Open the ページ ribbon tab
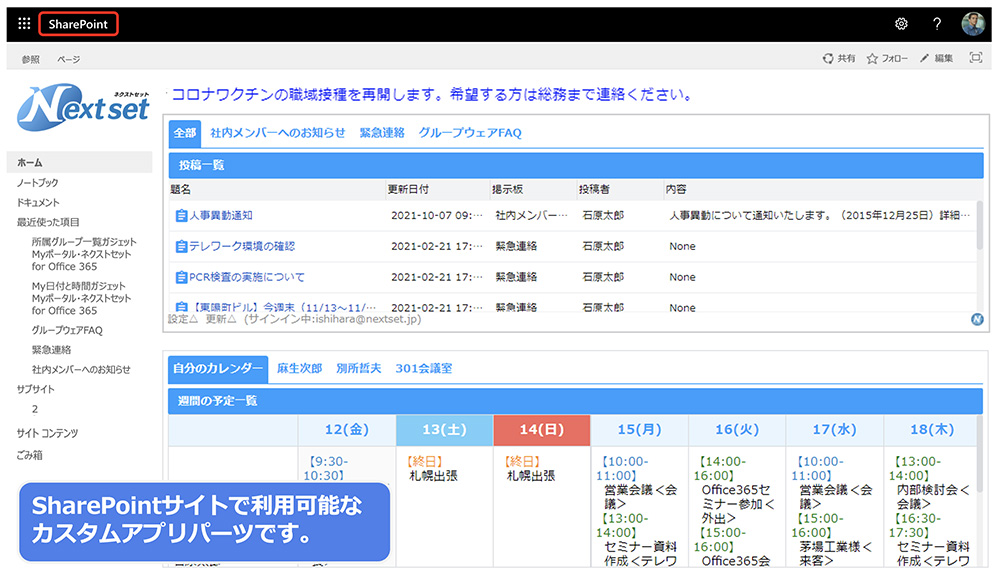 coord(68,60)
